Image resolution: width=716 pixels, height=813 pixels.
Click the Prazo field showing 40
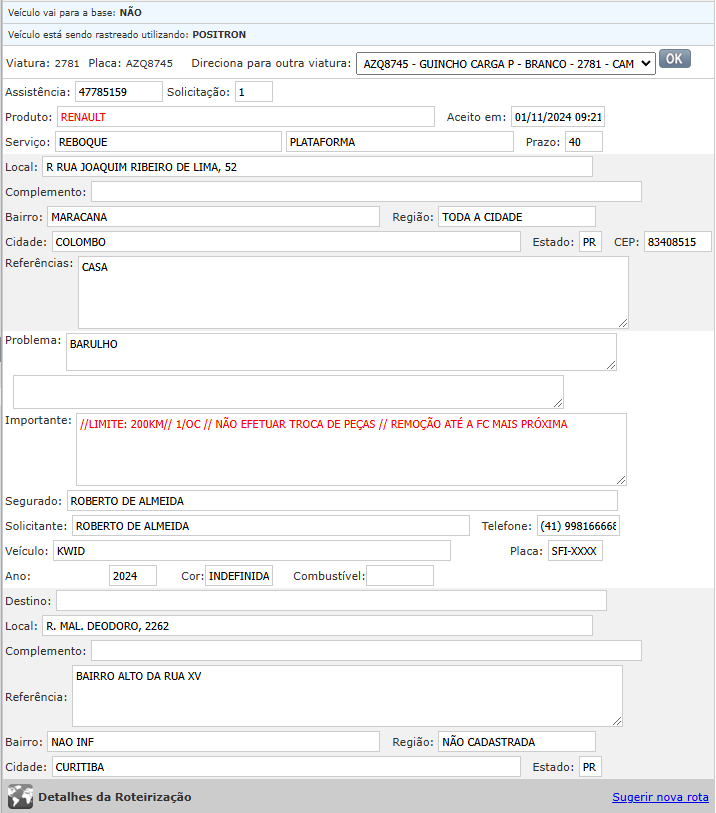pos(584,142)
